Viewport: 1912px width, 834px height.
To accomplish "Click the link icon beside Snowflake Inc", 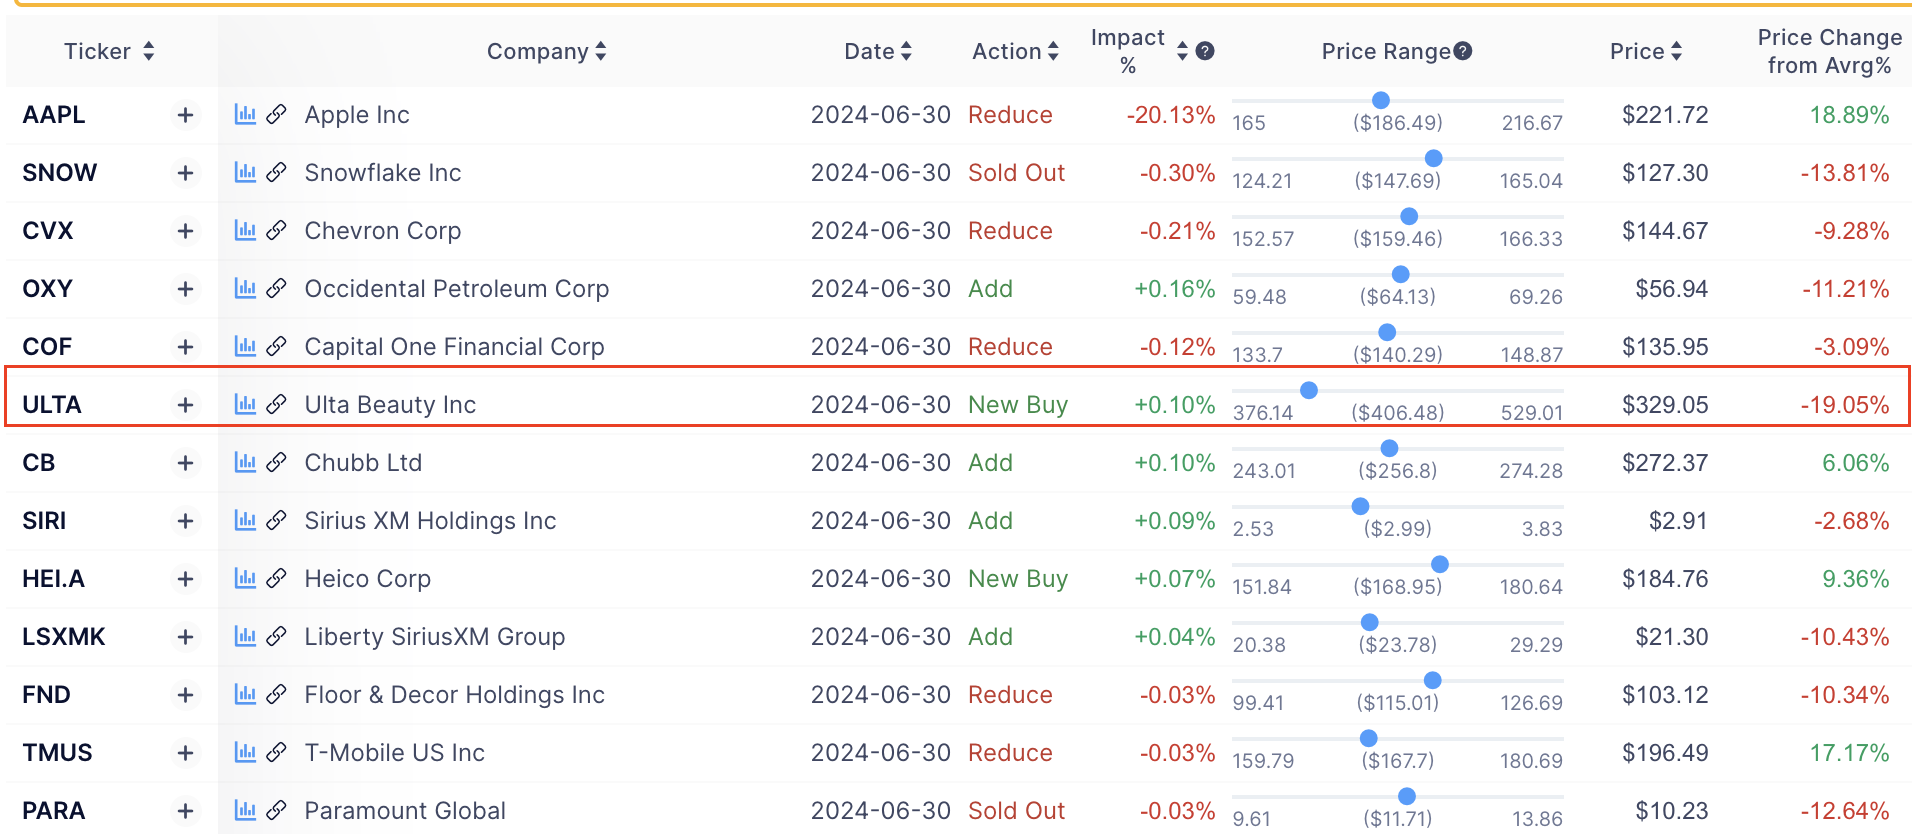I will click(x=277, y=173).
